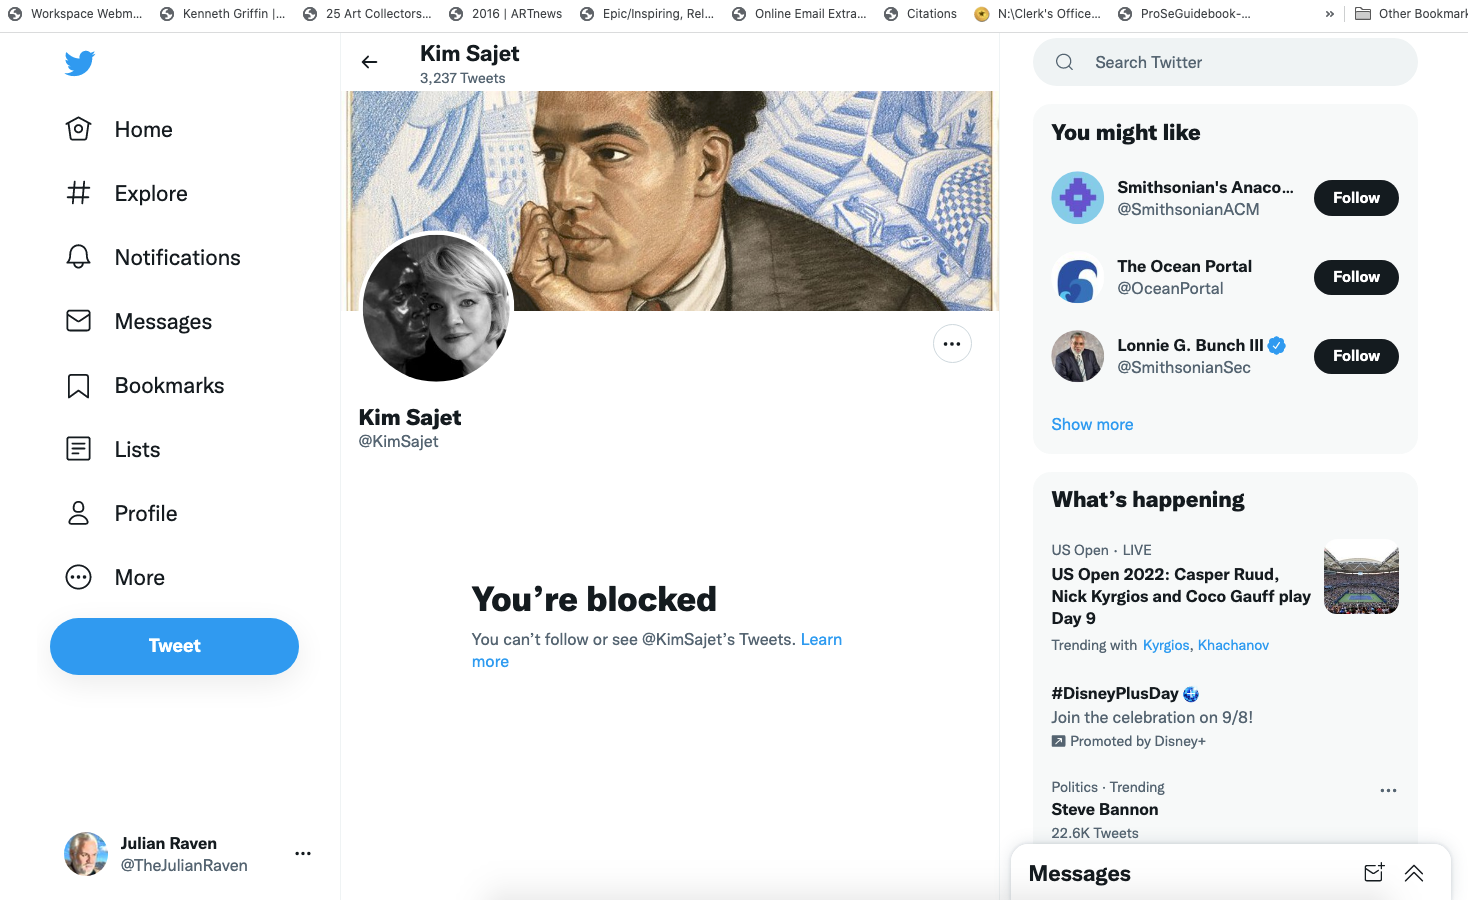1468x900 pixels.
Task: Click the magnifying glass search icon
Action: coord(1064,62)
